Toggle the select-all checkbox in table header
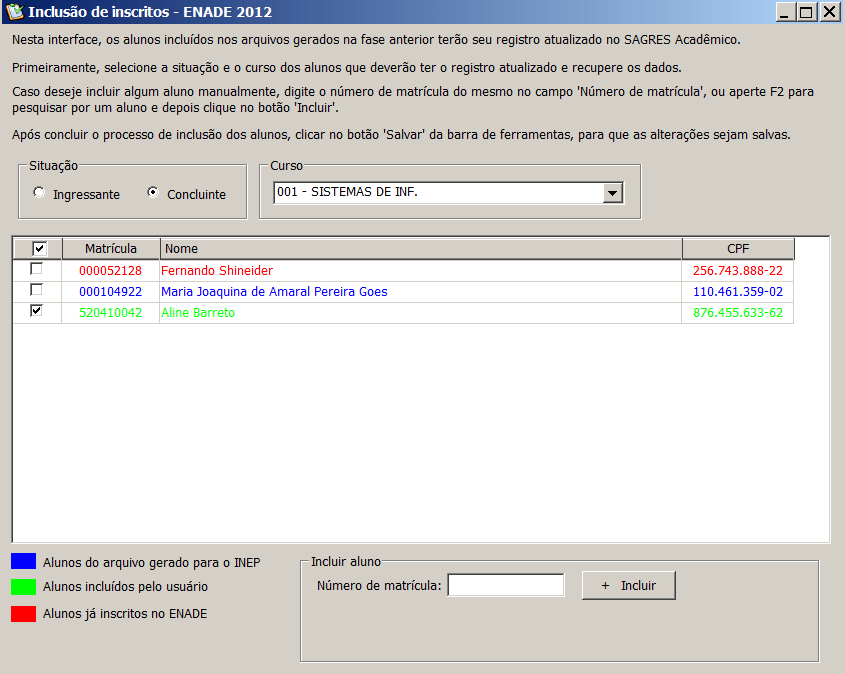This screenshot has width=845, height=674. (39, 248)
